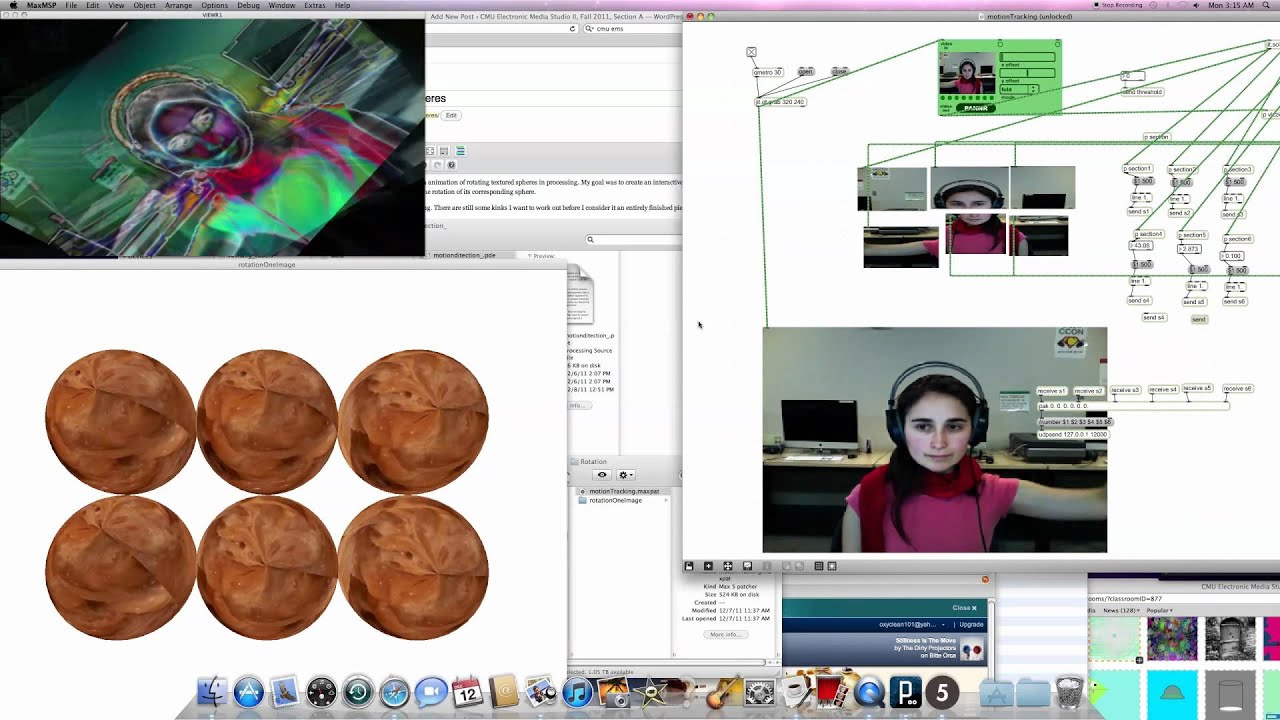Image resolution: width=1280 pixels, height=720 pixels.
Task: Open the File menu
Action: [71, 5]
